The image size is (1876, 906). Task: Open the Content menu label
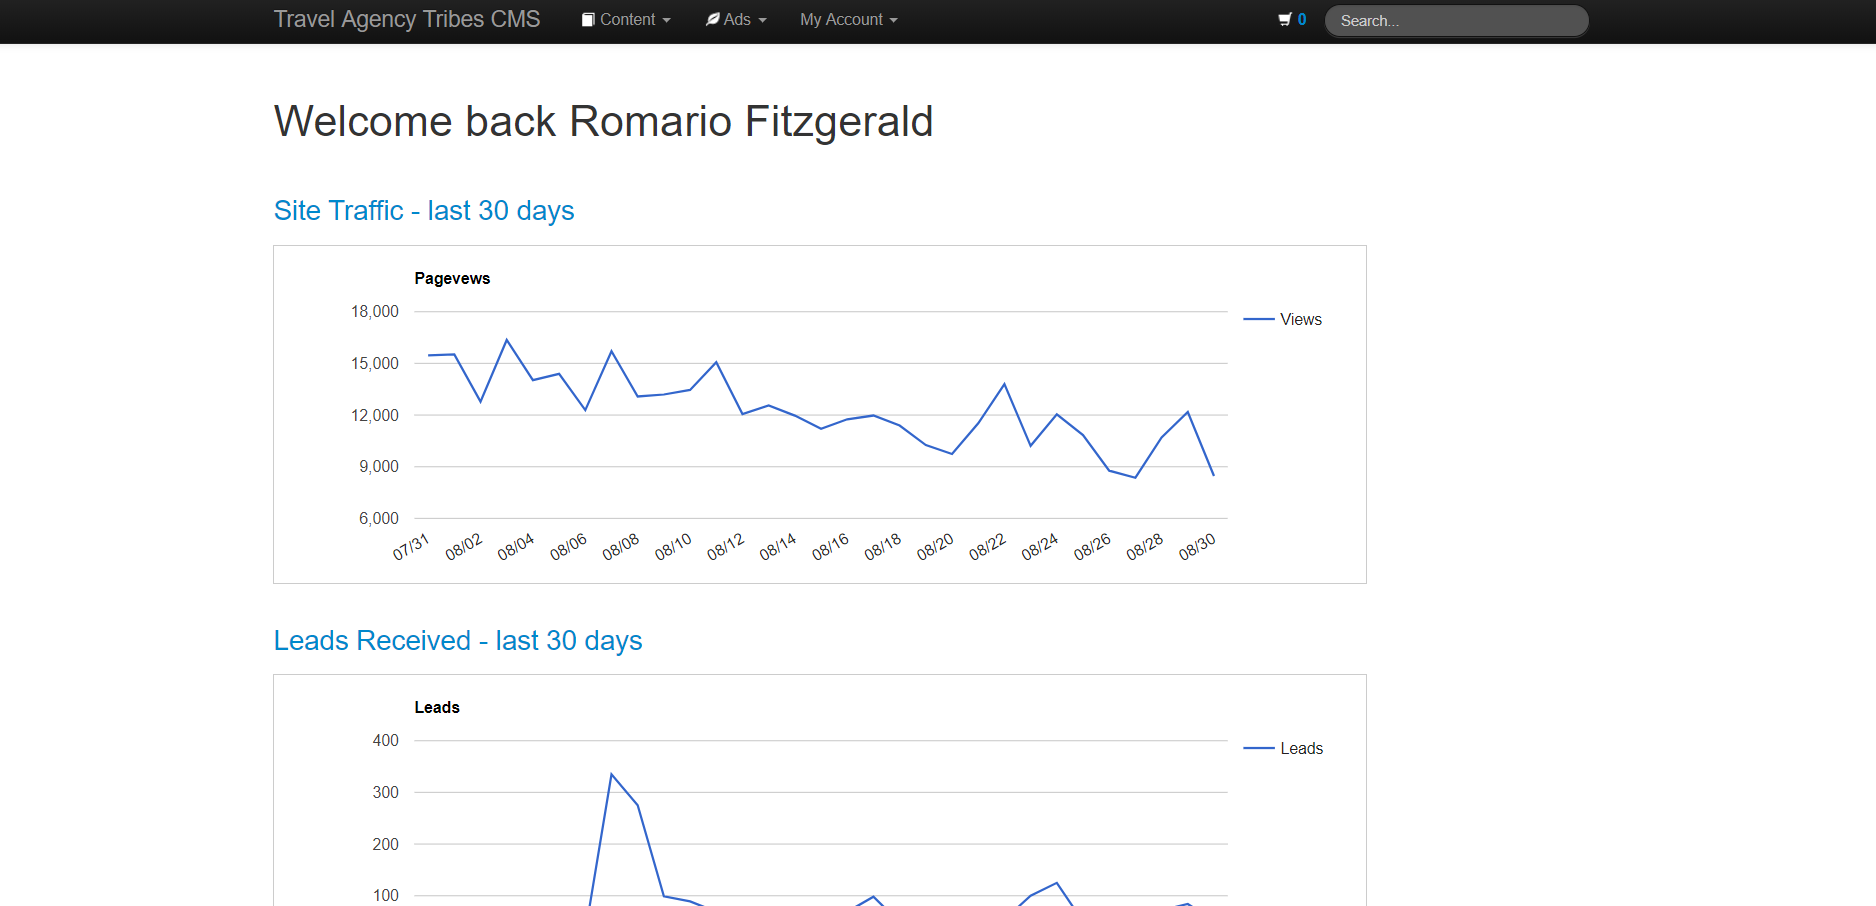[627, 20]
